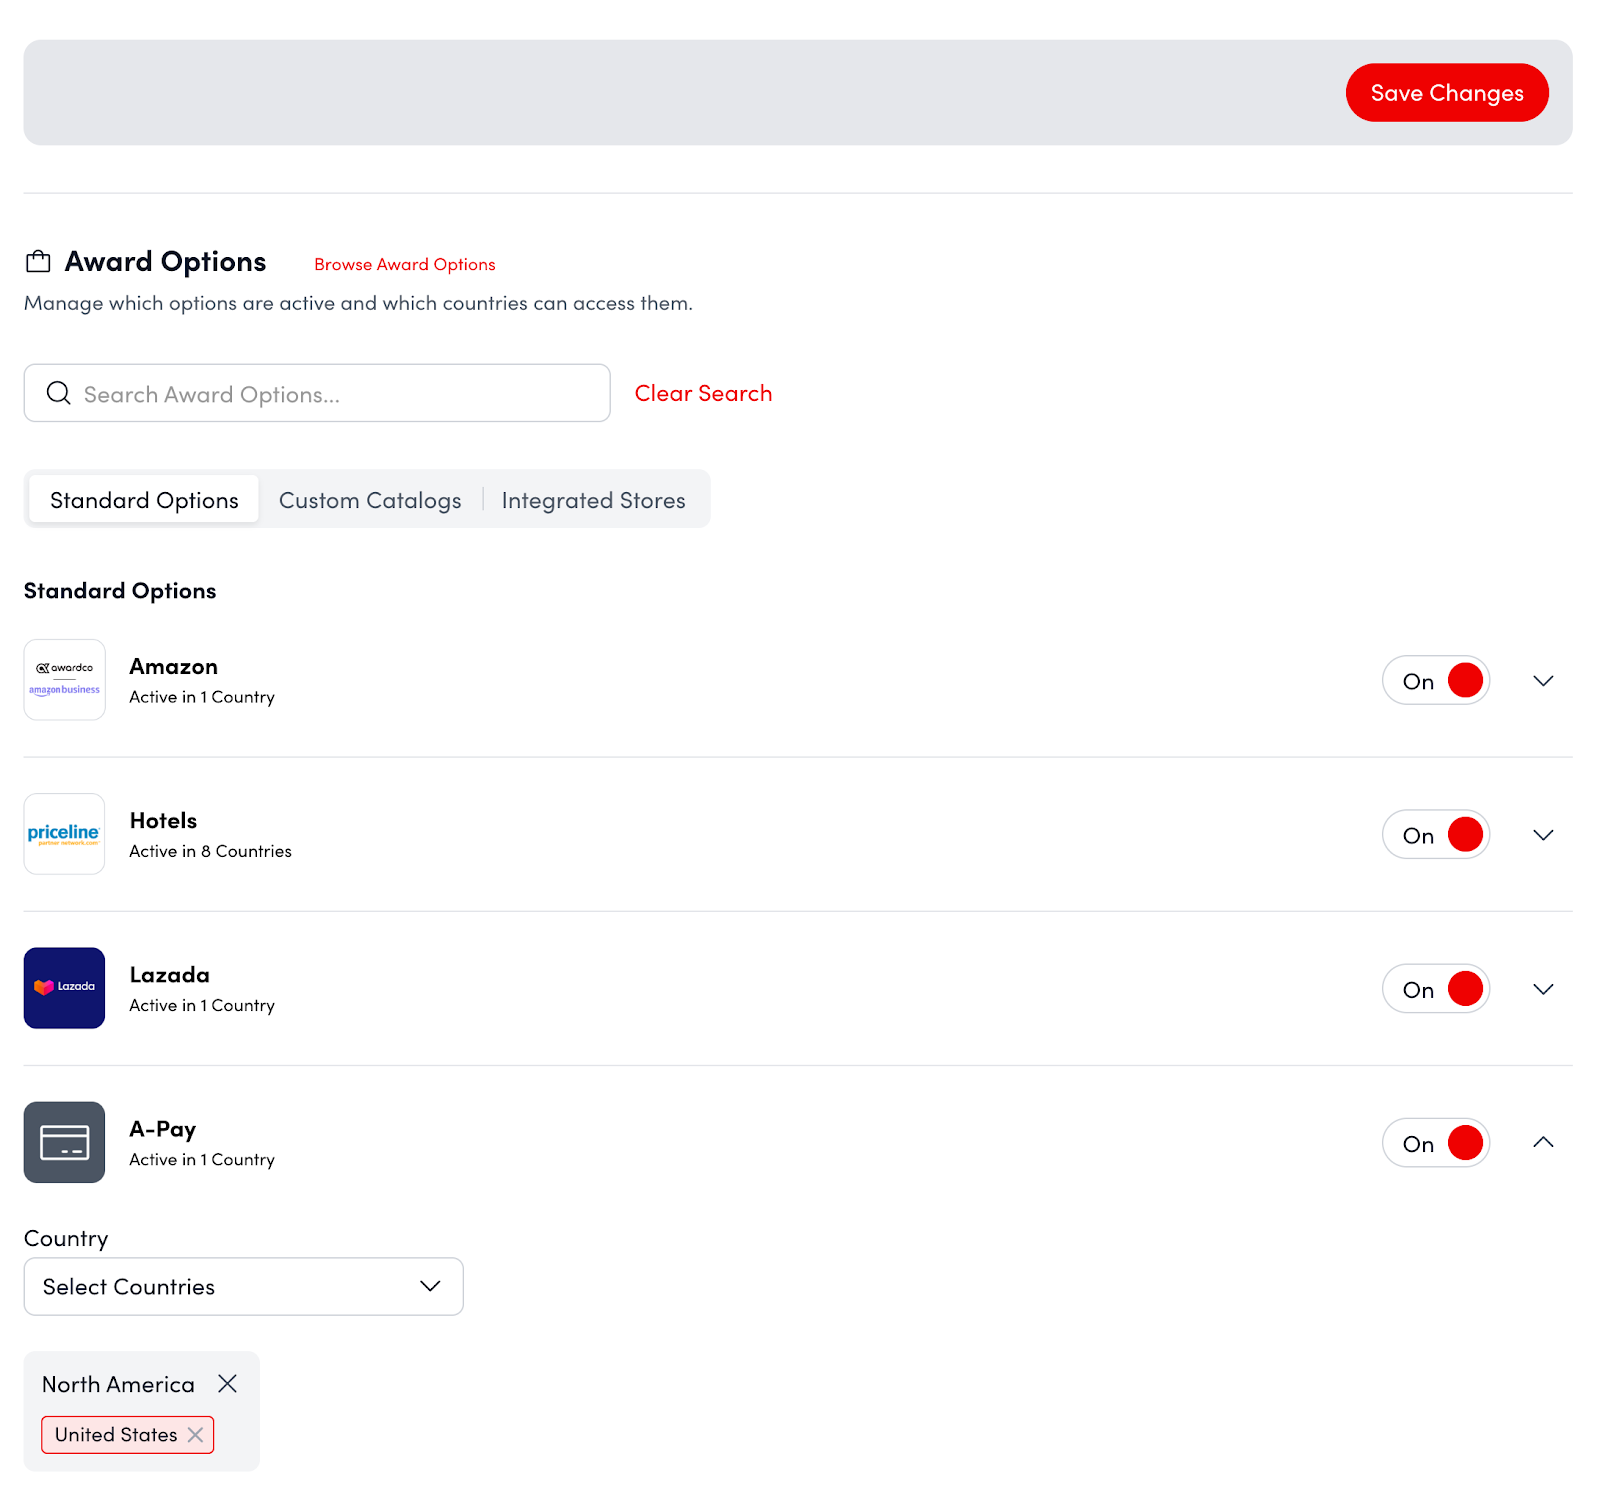Open the Select Countries dropdown

coord(243,1287)
